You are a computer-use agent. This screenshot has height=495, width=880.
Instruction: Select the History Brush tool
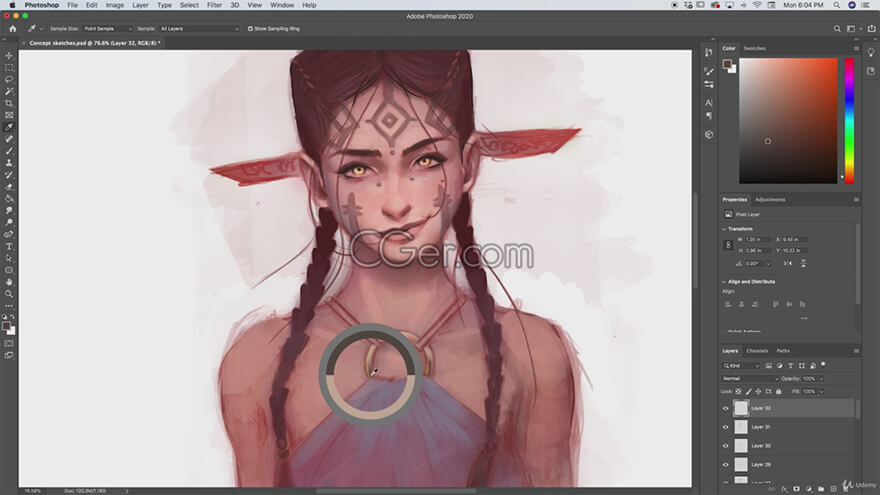point(9,175)
